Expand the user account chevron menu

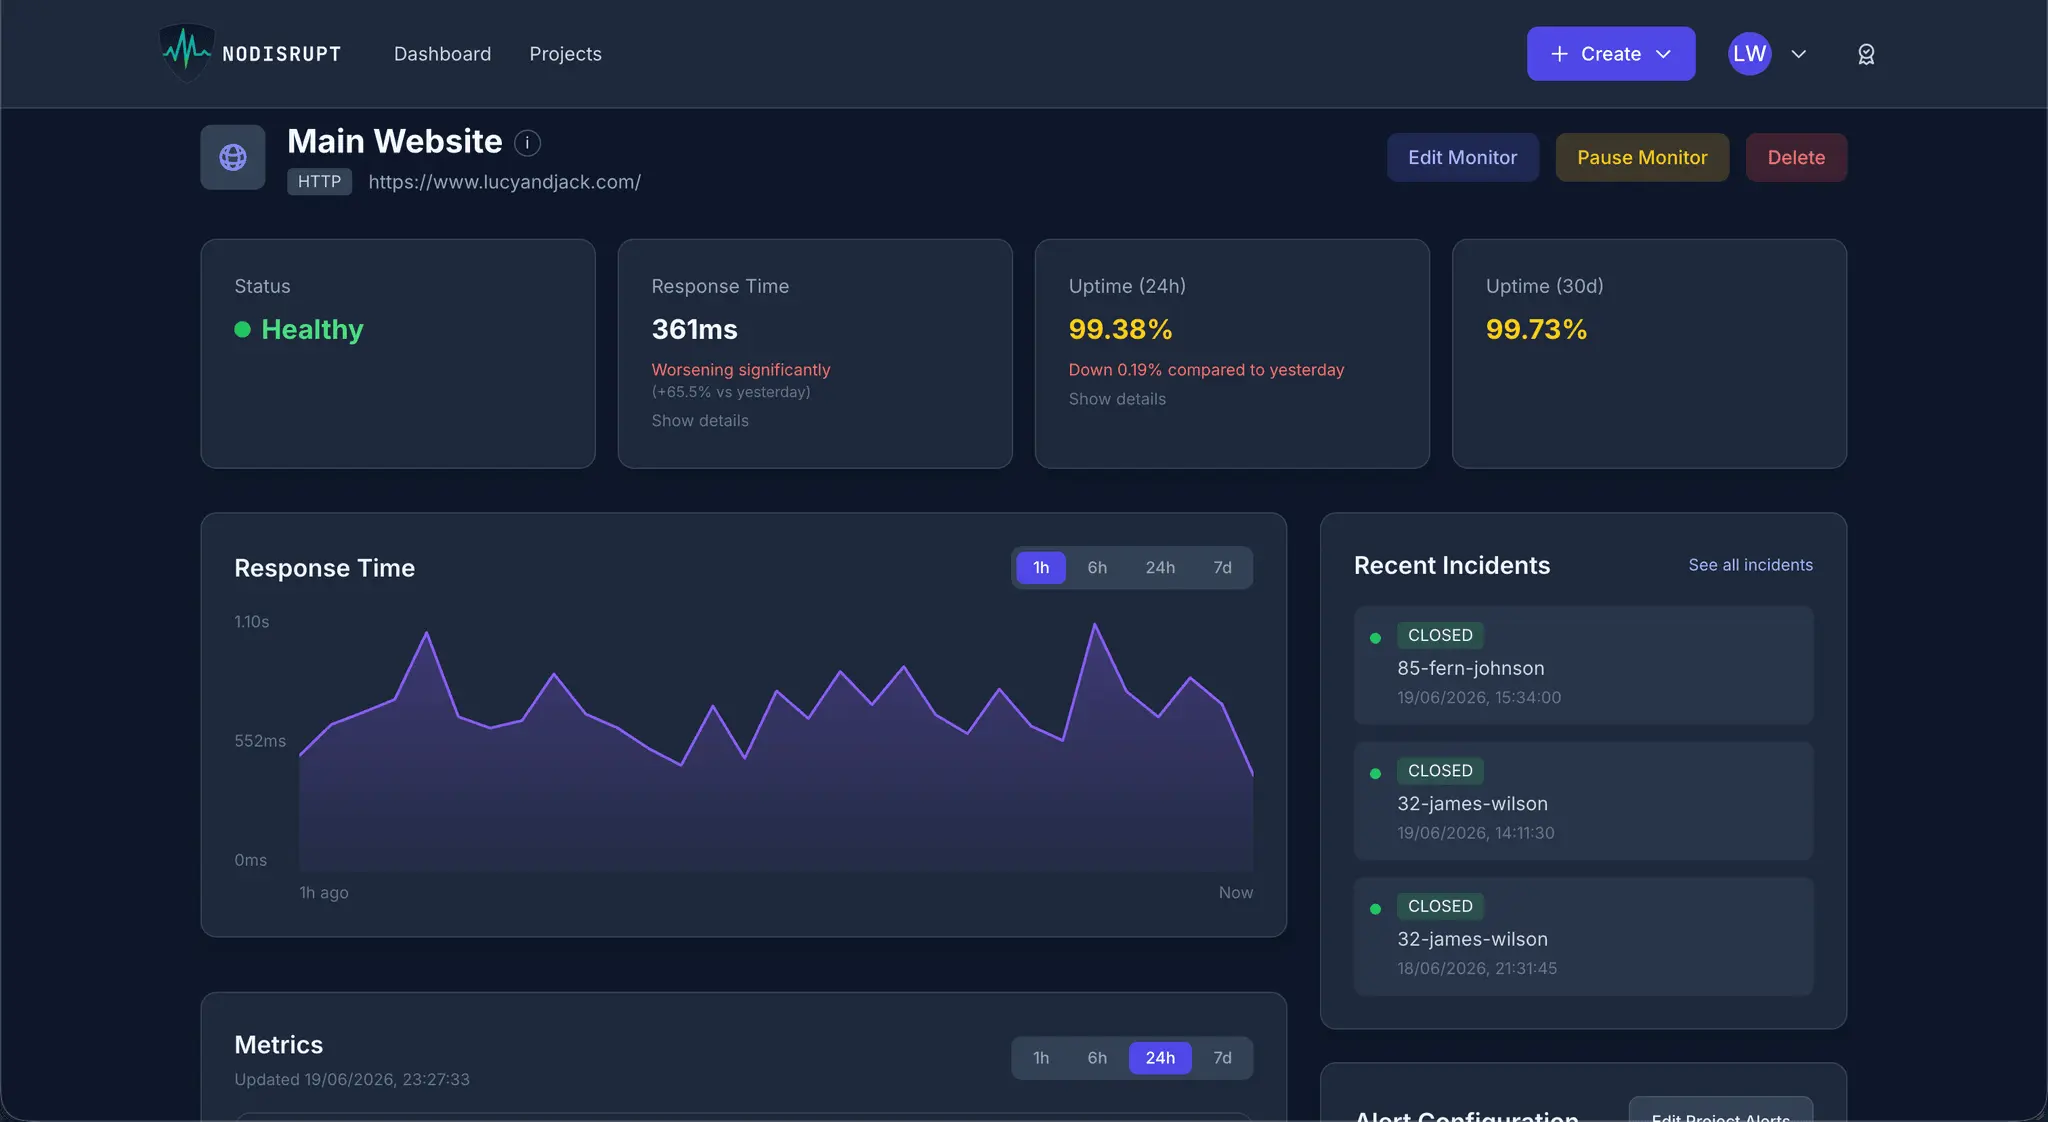click(1799, 54)
